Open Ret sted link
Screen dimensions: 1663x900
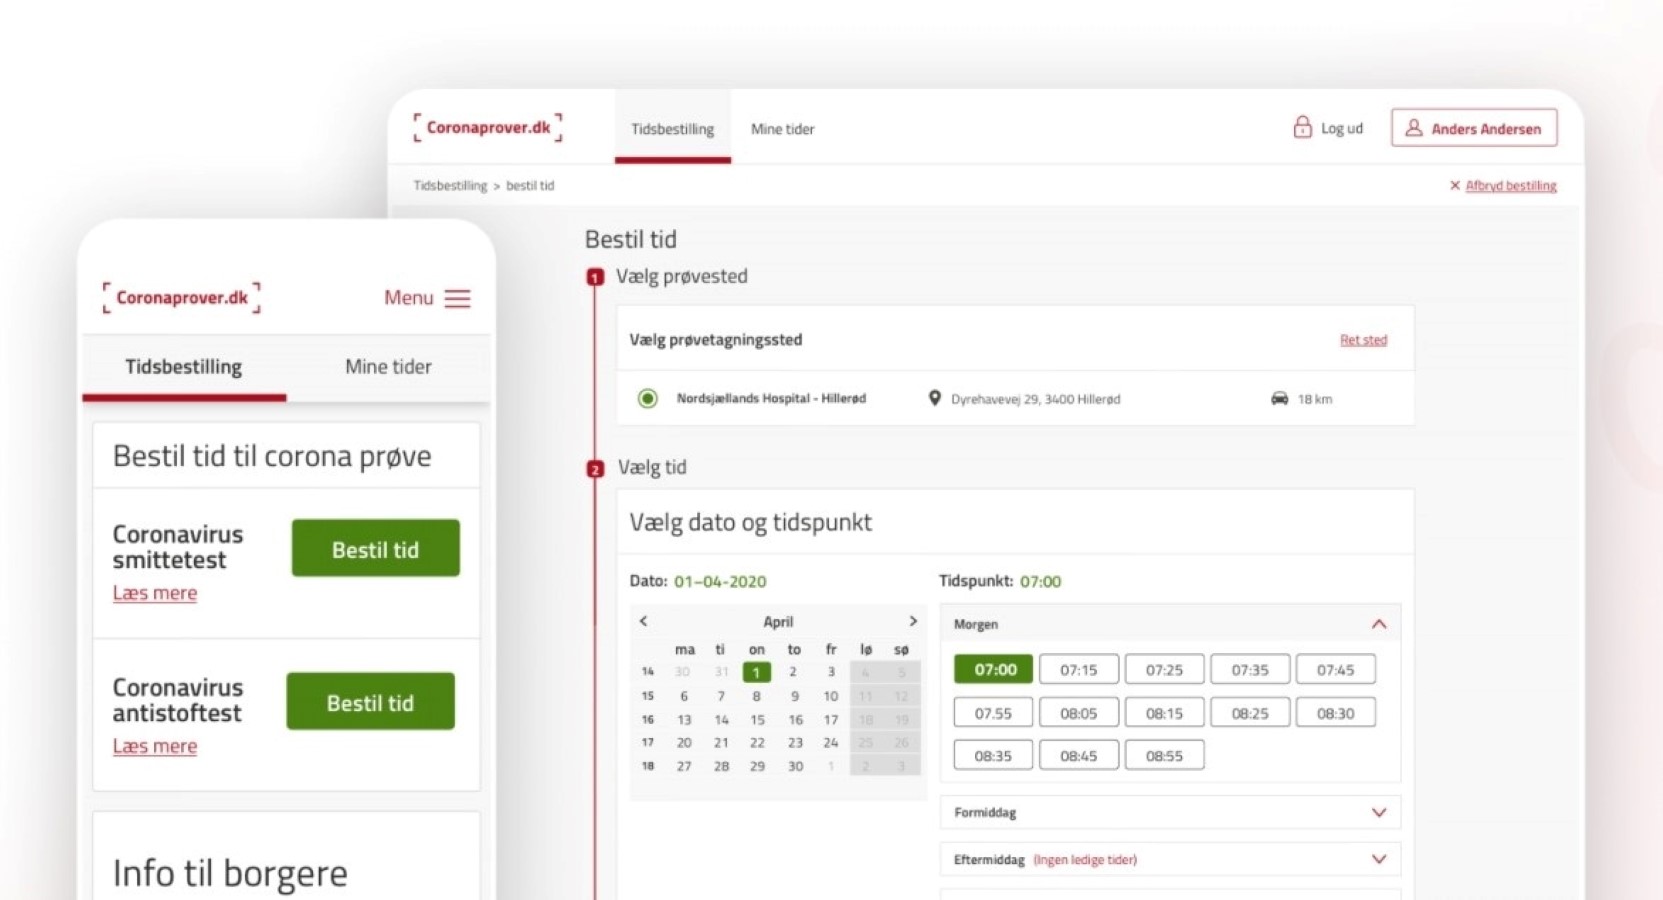coord(1362,340)
